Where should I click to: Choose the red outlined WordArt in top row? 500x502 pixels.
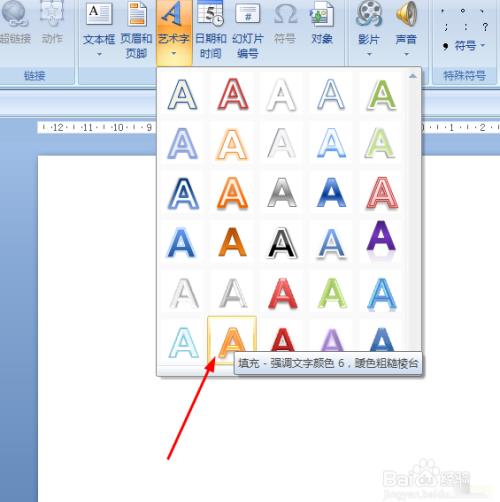pos(233,94)
